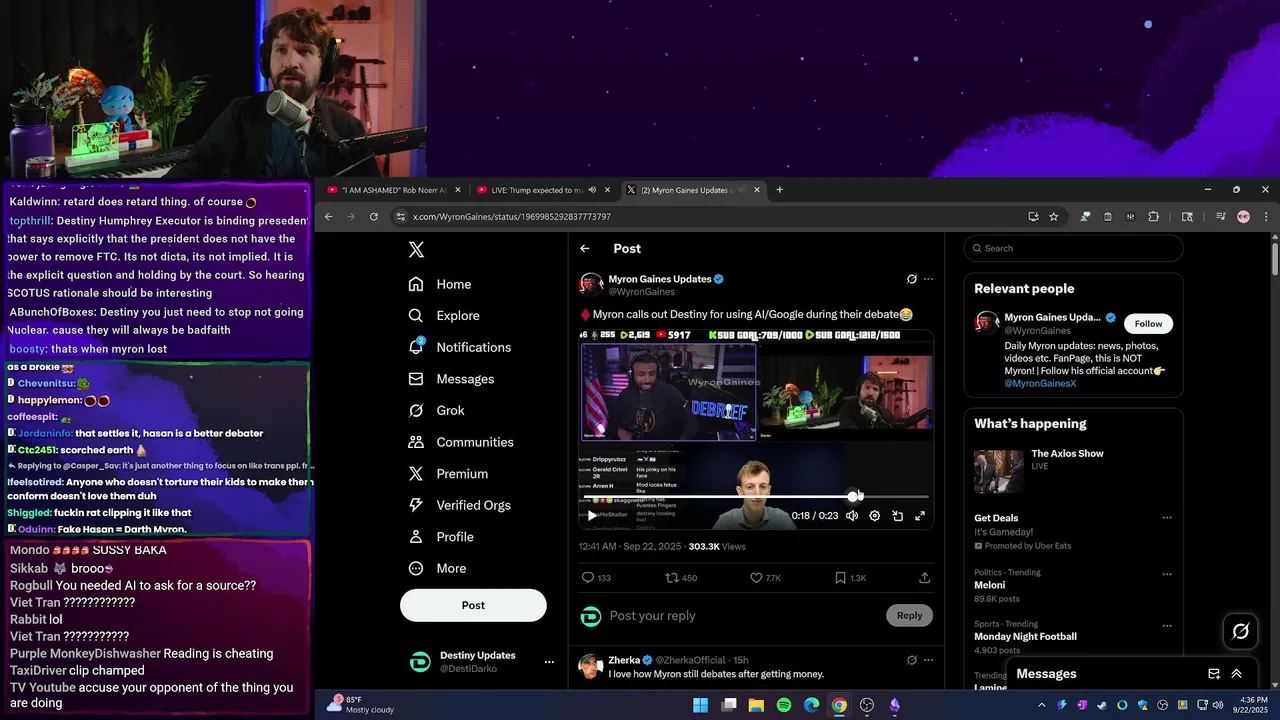Go back with the Post arrow
1280x720 pixels.
[x=585, y=249]
